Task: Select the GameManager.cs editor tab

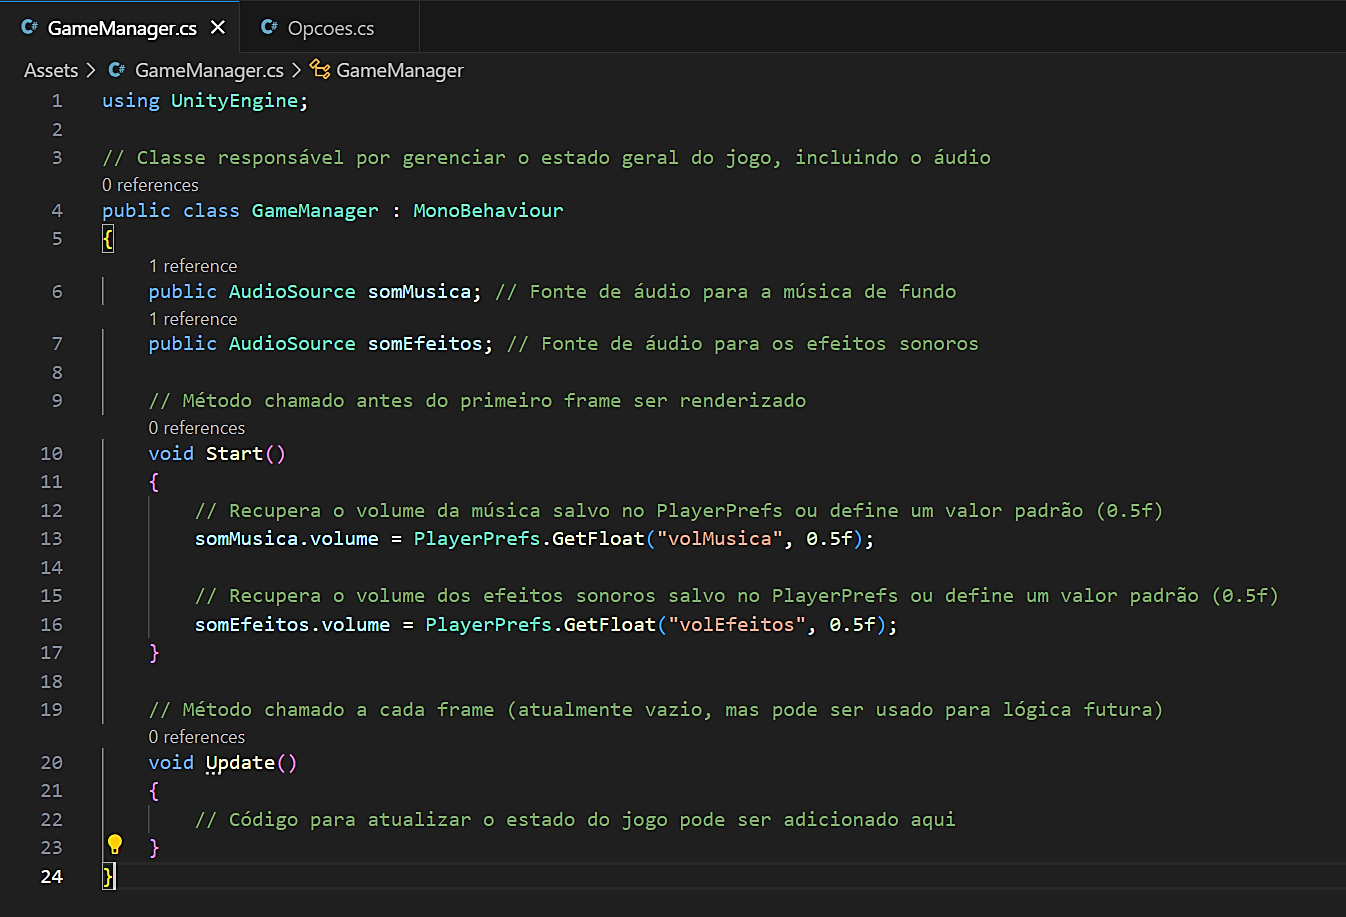Action: click(121, 28)
